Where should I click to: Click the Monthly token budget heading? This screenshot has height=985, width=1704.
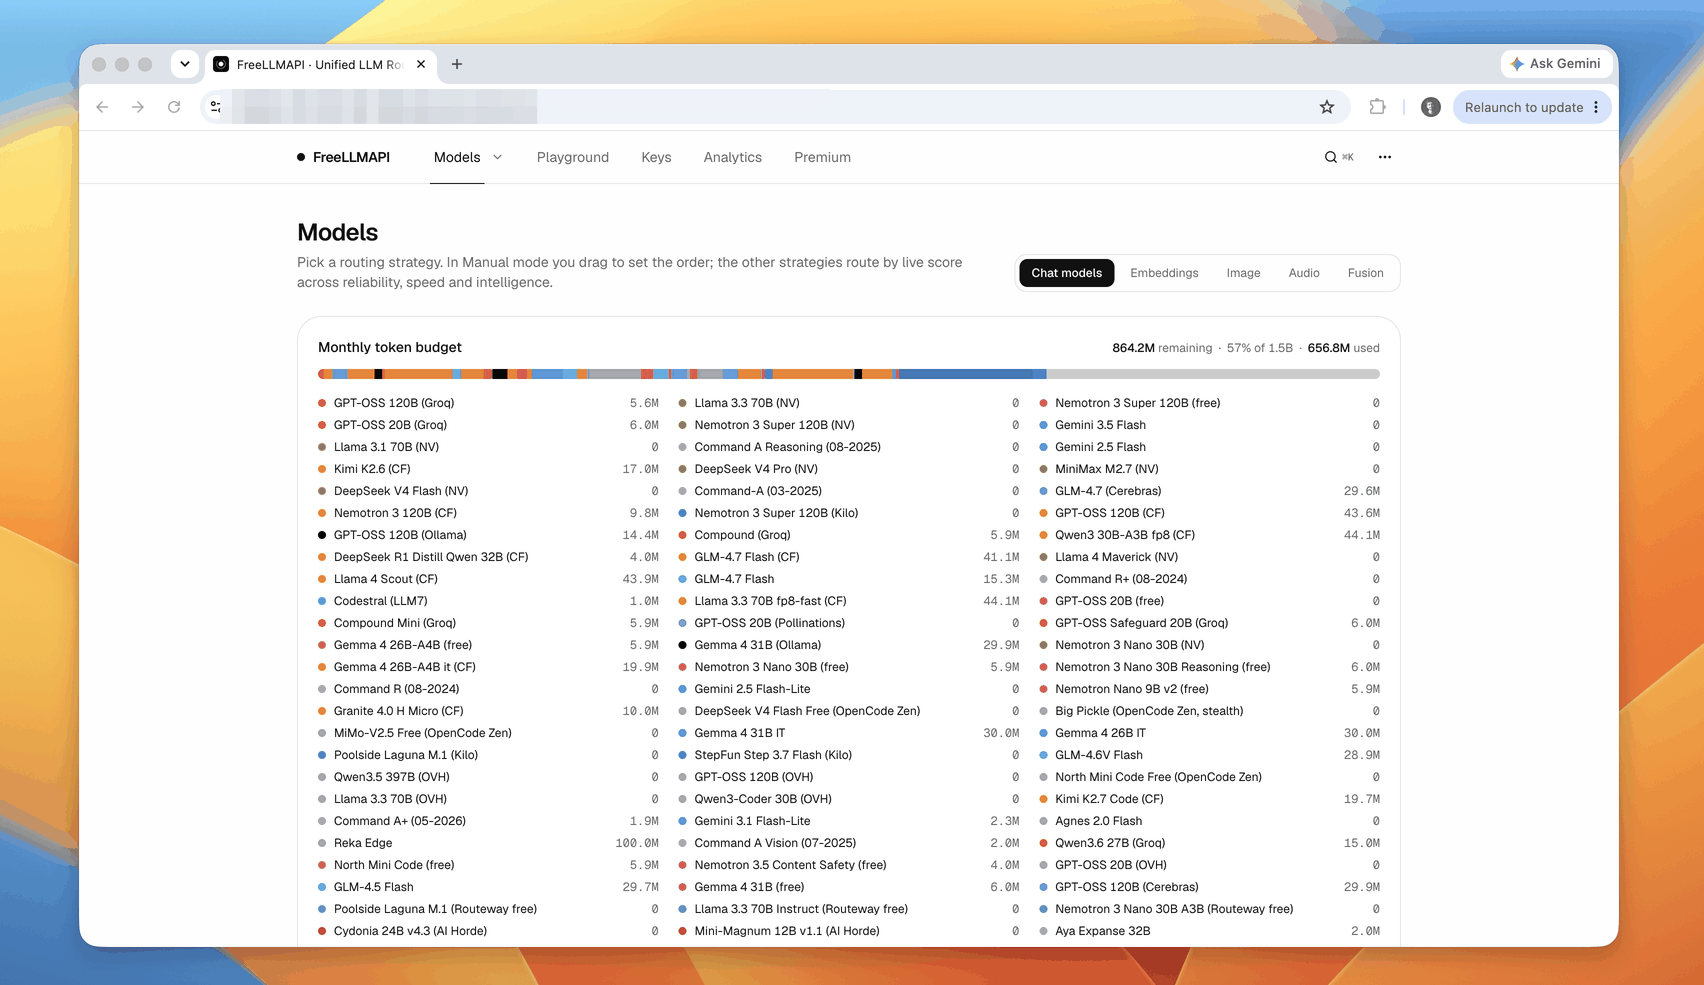tap(390, 347)
